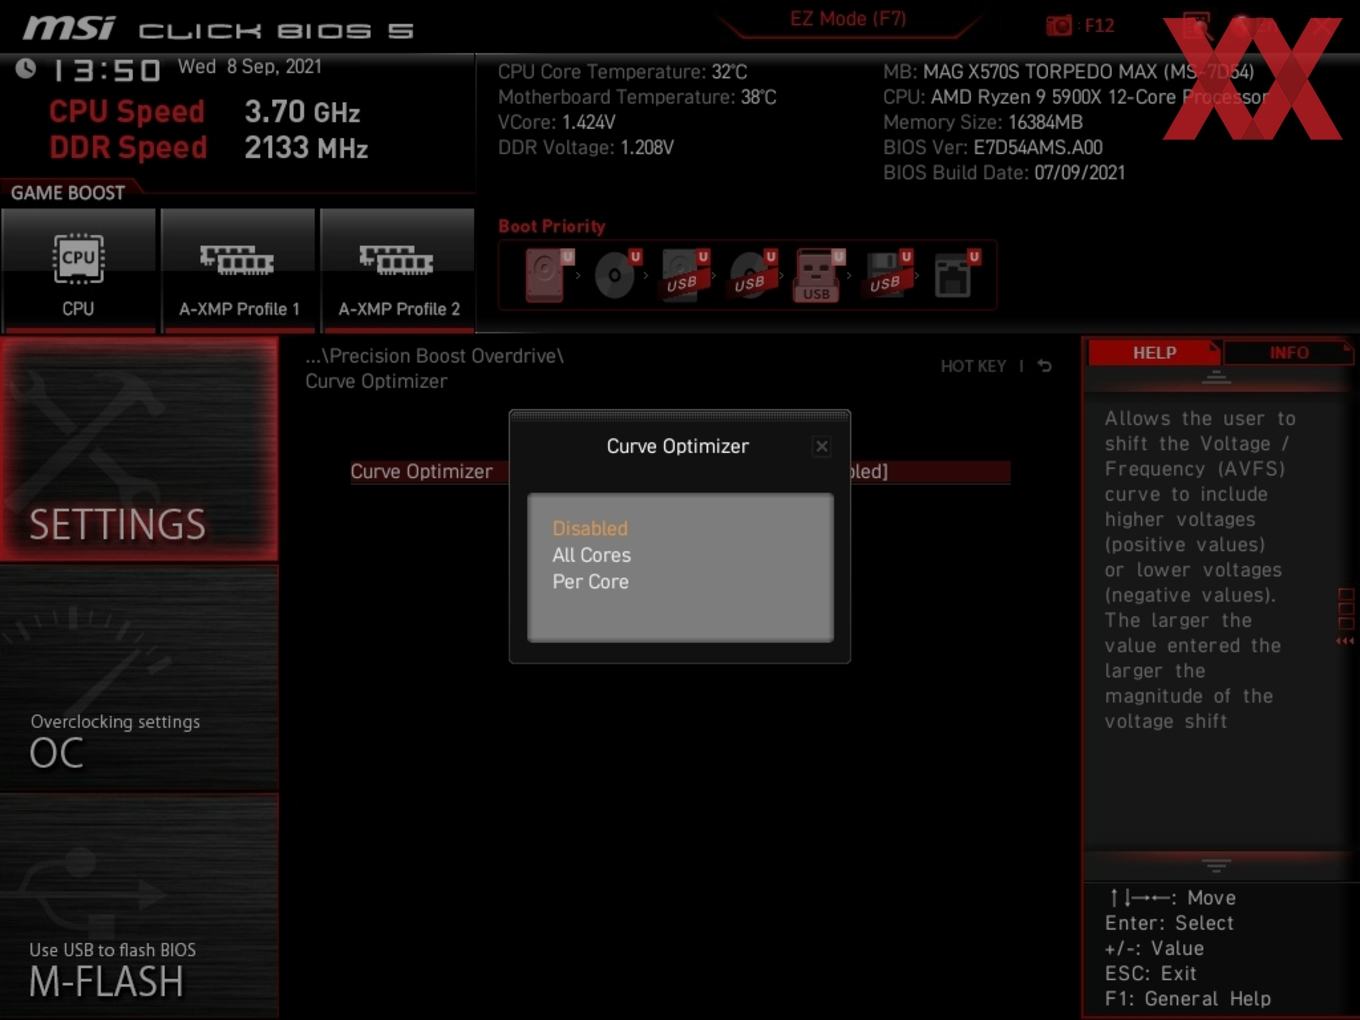Switch to the INFO tab
The height and width of the screenshot is (1020, 1360).
tap(1289, 353)
